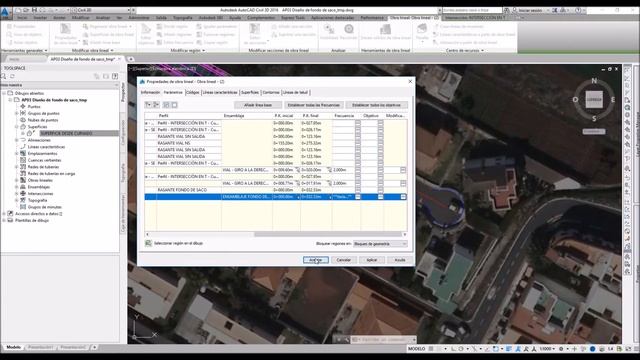Screen dimensions: 640x360
Task: Open the Bloquear regiones en dropdown
Action: 380,244
